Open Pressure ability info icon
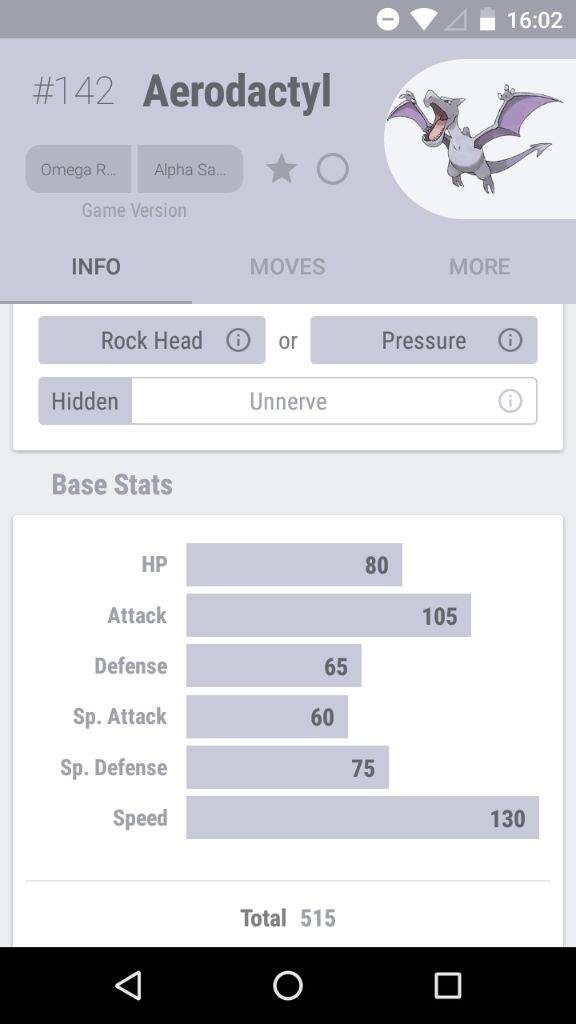576x1024 pixels. coord(510,340)
